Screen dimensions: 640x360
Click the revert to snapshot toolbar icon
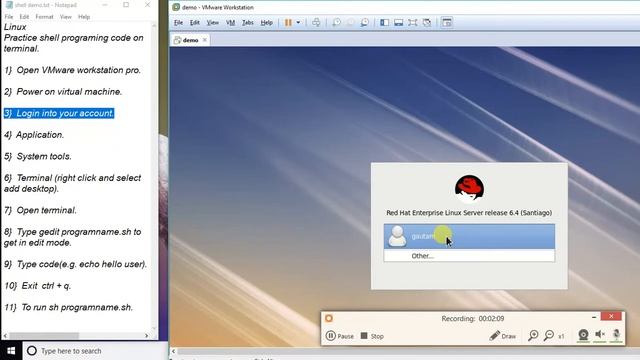350,23
